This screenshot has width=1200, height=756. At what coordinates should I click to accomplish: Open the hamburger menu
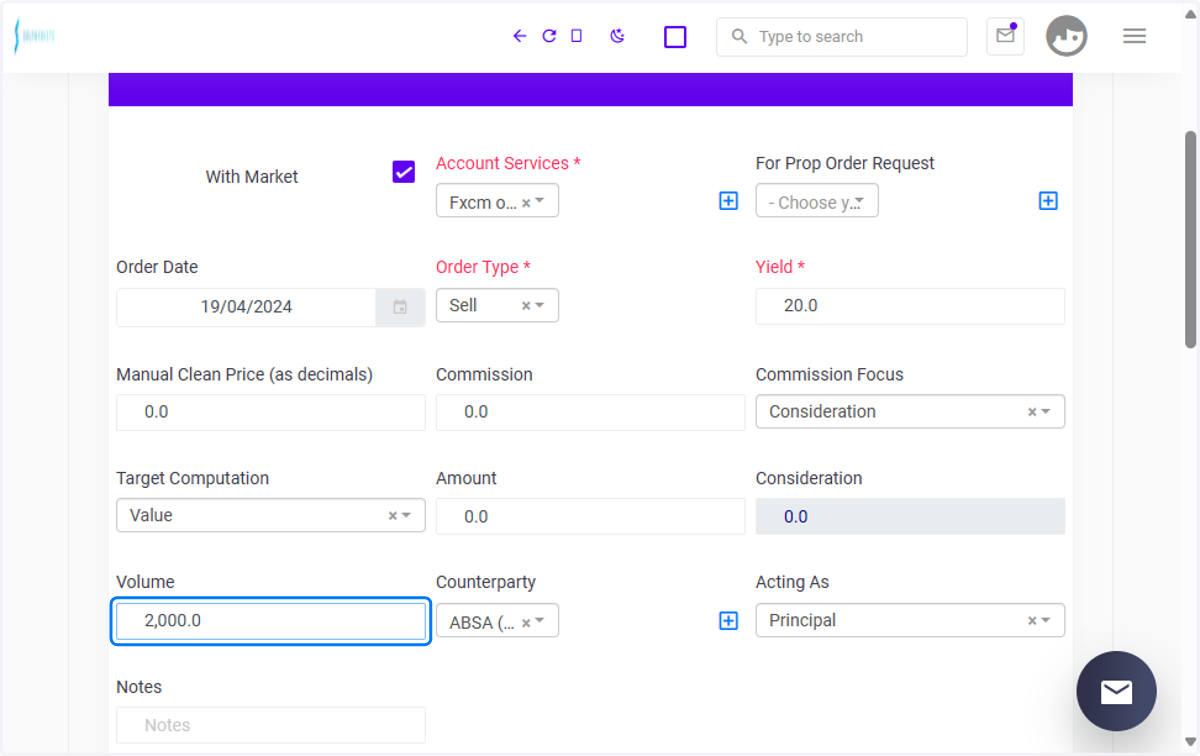(1134, 36)
